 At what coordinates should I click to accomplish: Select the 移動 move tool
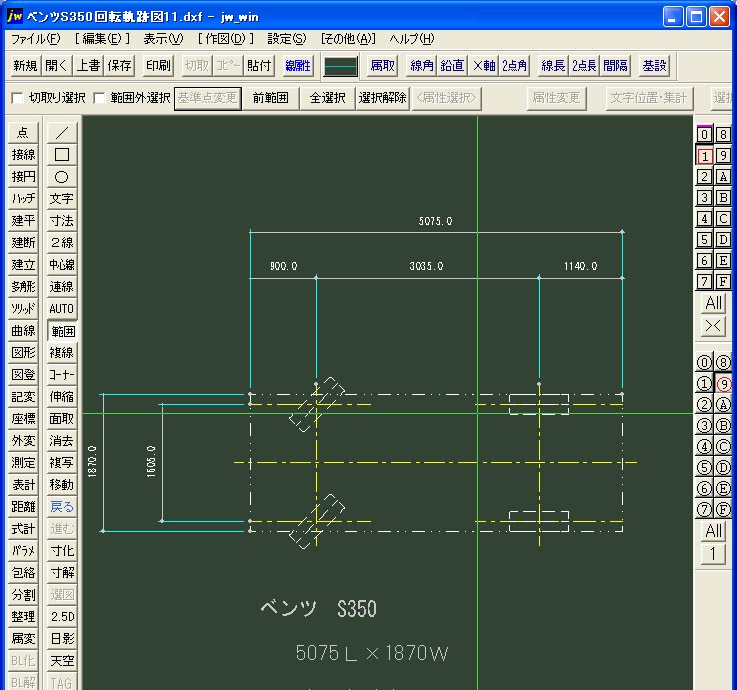pos(62,485)
